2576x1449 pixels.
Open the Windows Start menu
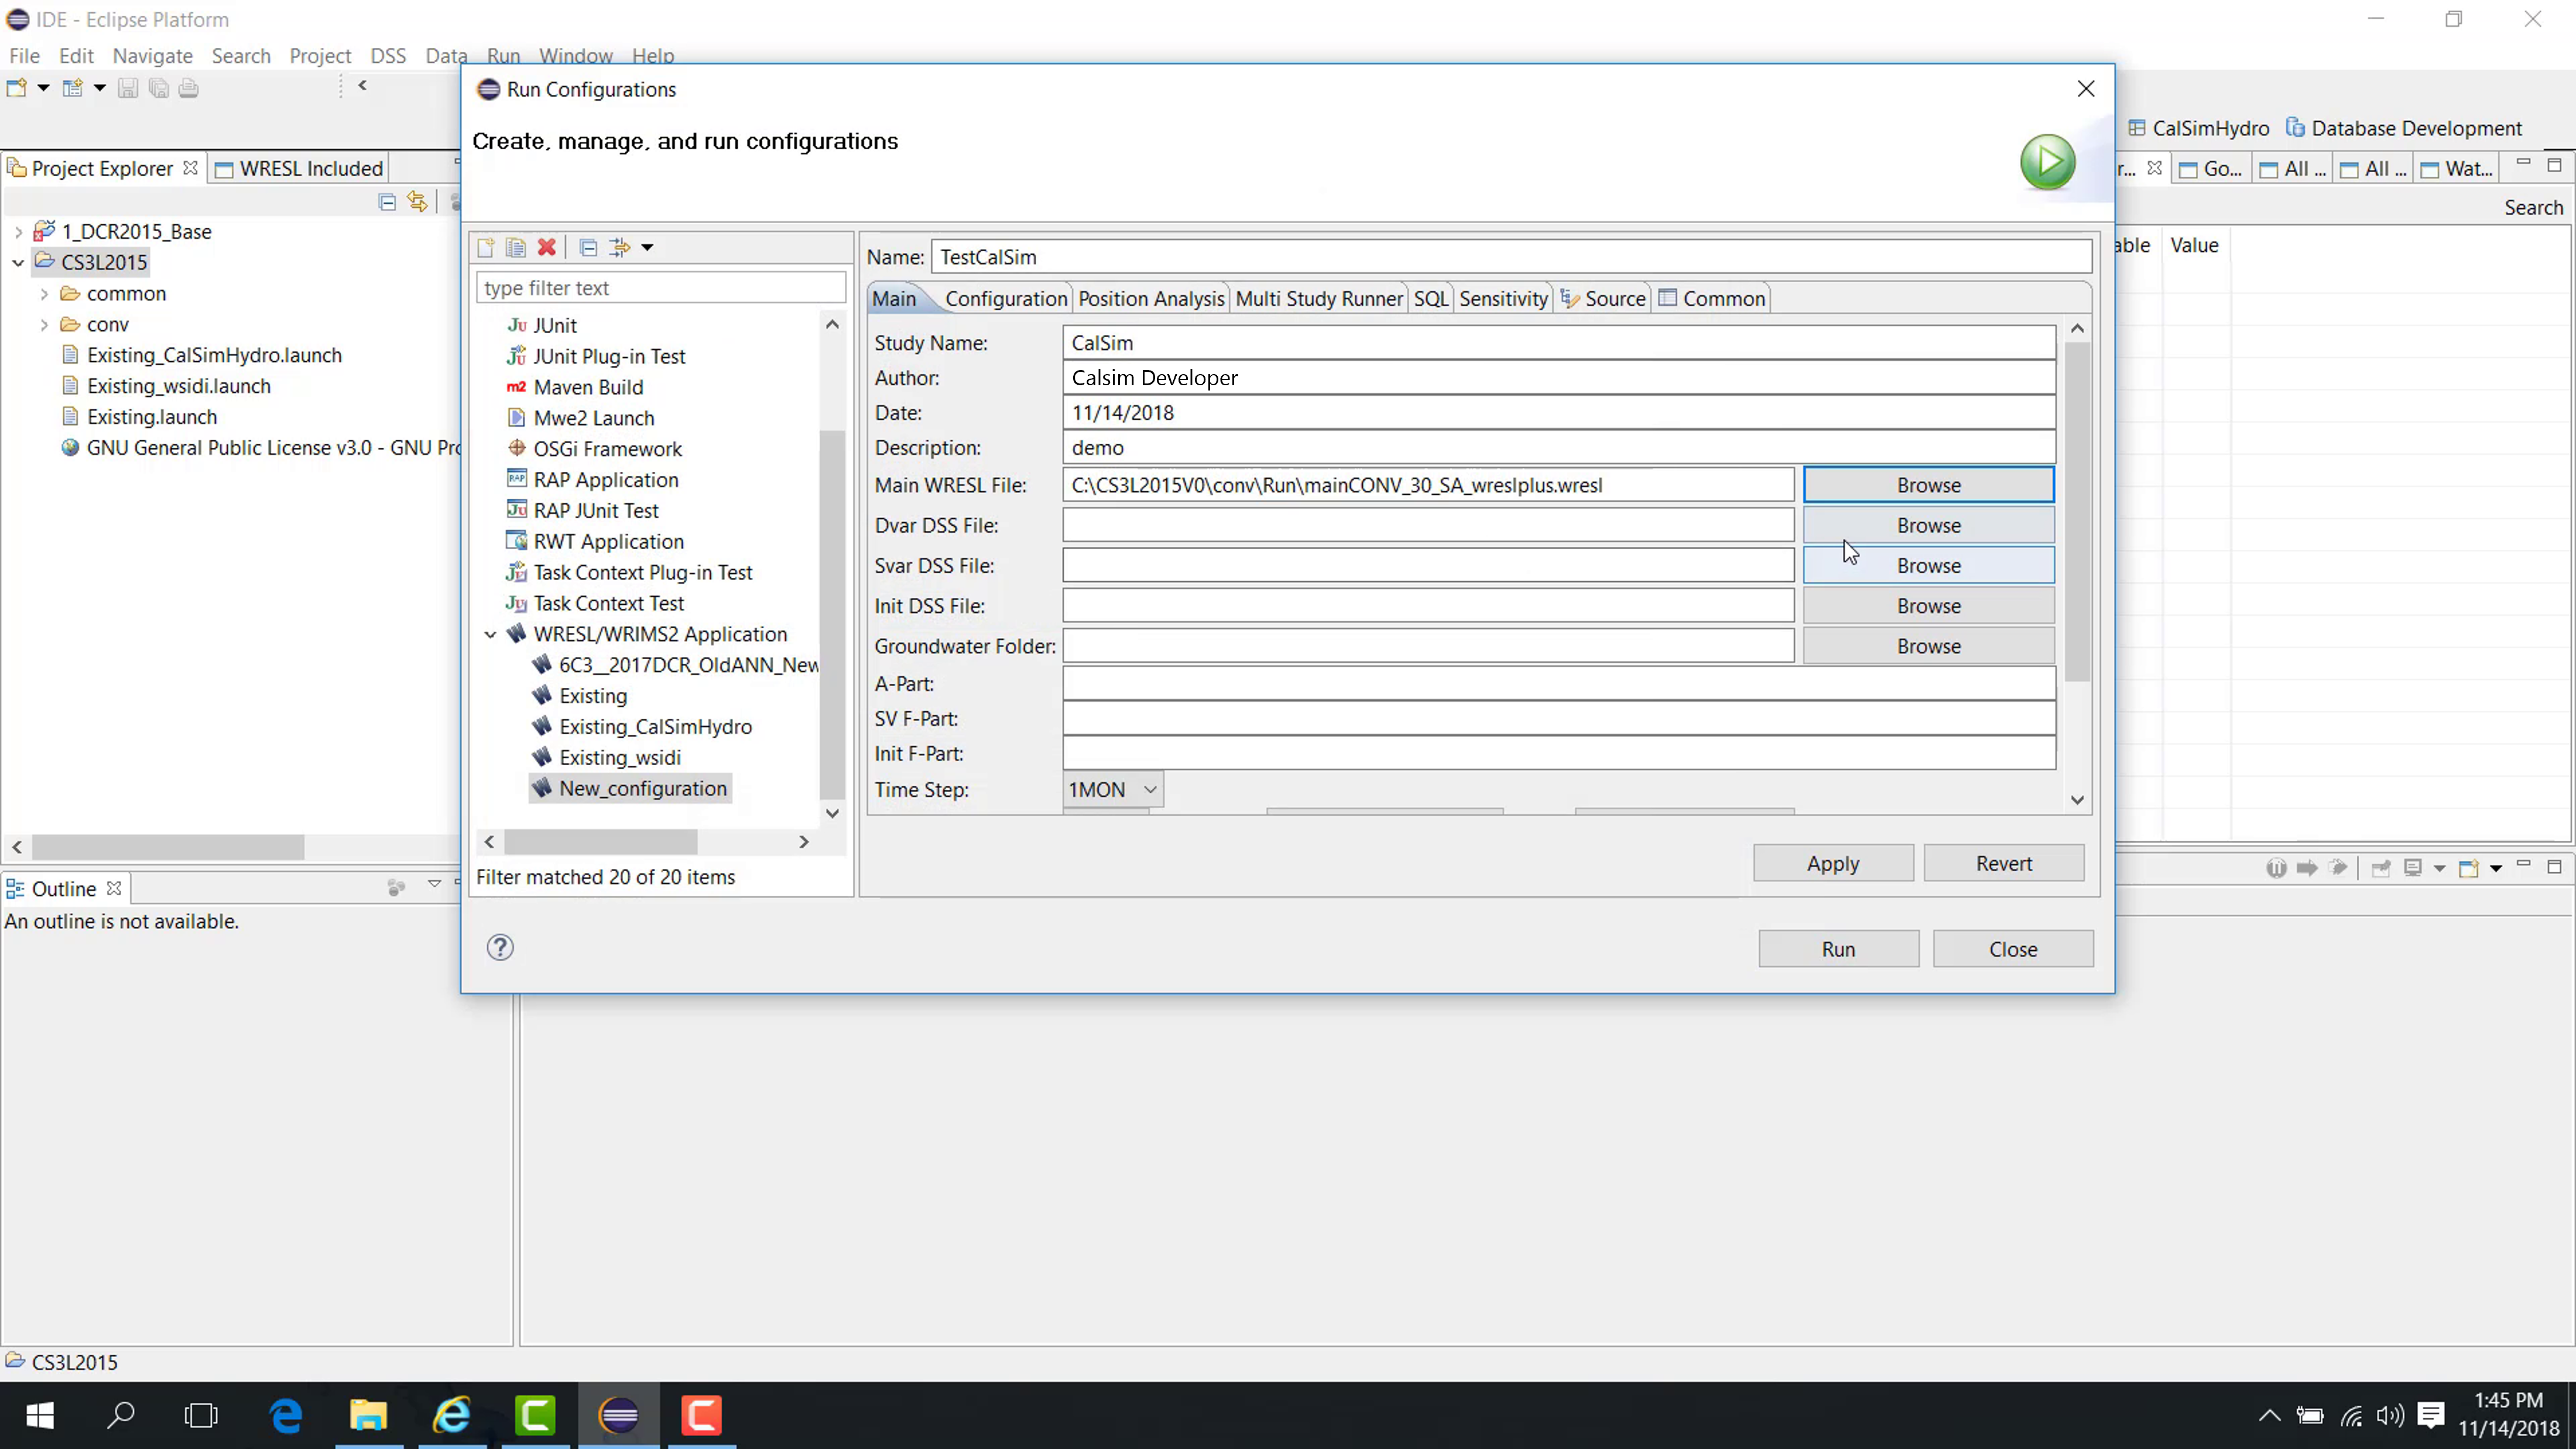(x=40, y=1415)
